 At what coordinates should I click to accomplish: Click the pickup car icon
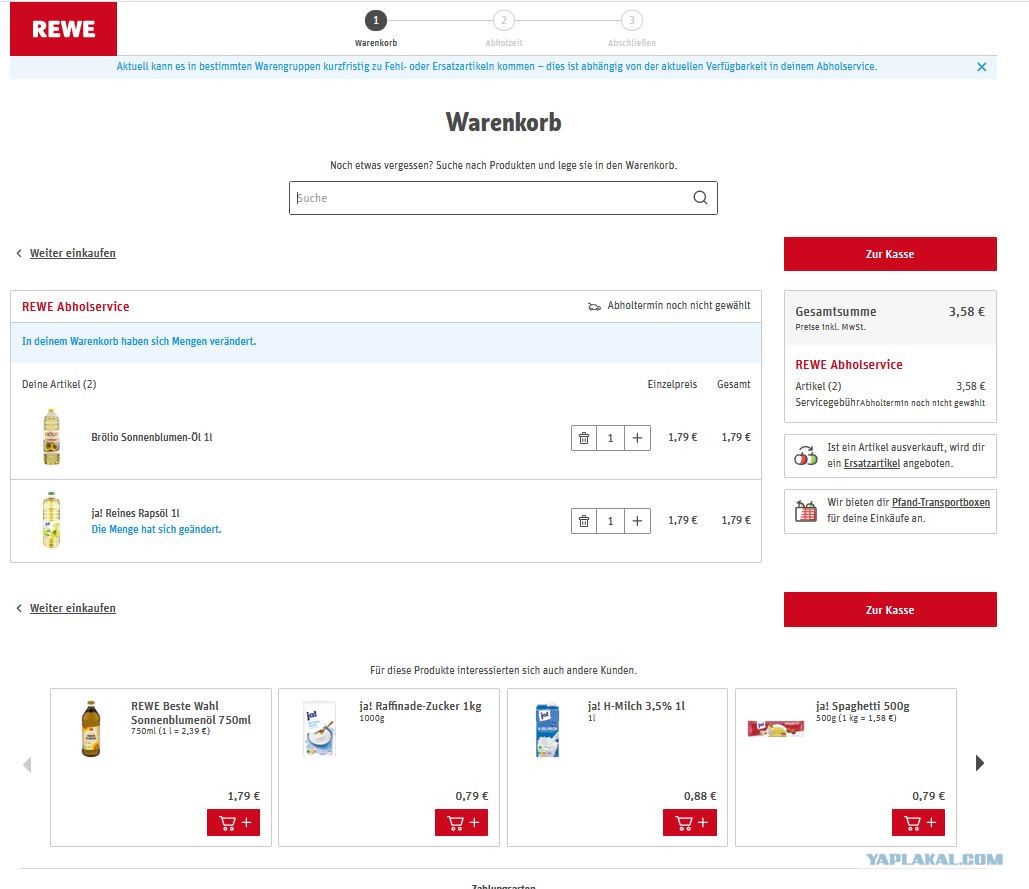coord(594,306)
